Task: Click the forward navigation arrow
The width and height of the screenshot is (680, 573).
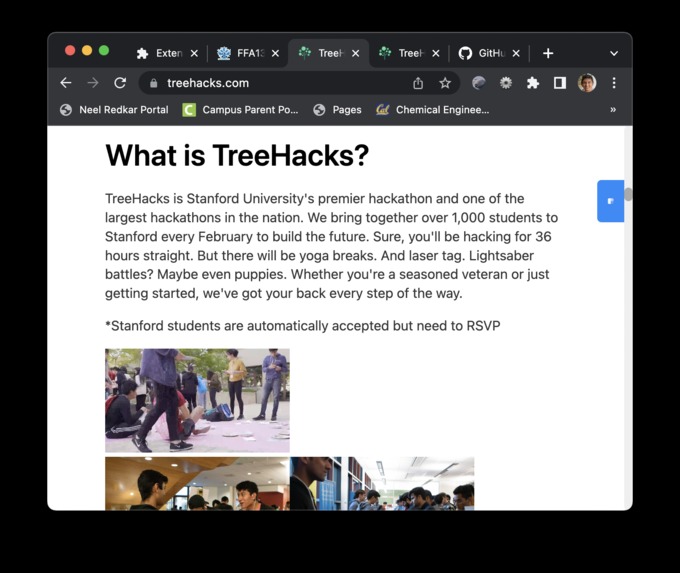Action: coord(93,83)
